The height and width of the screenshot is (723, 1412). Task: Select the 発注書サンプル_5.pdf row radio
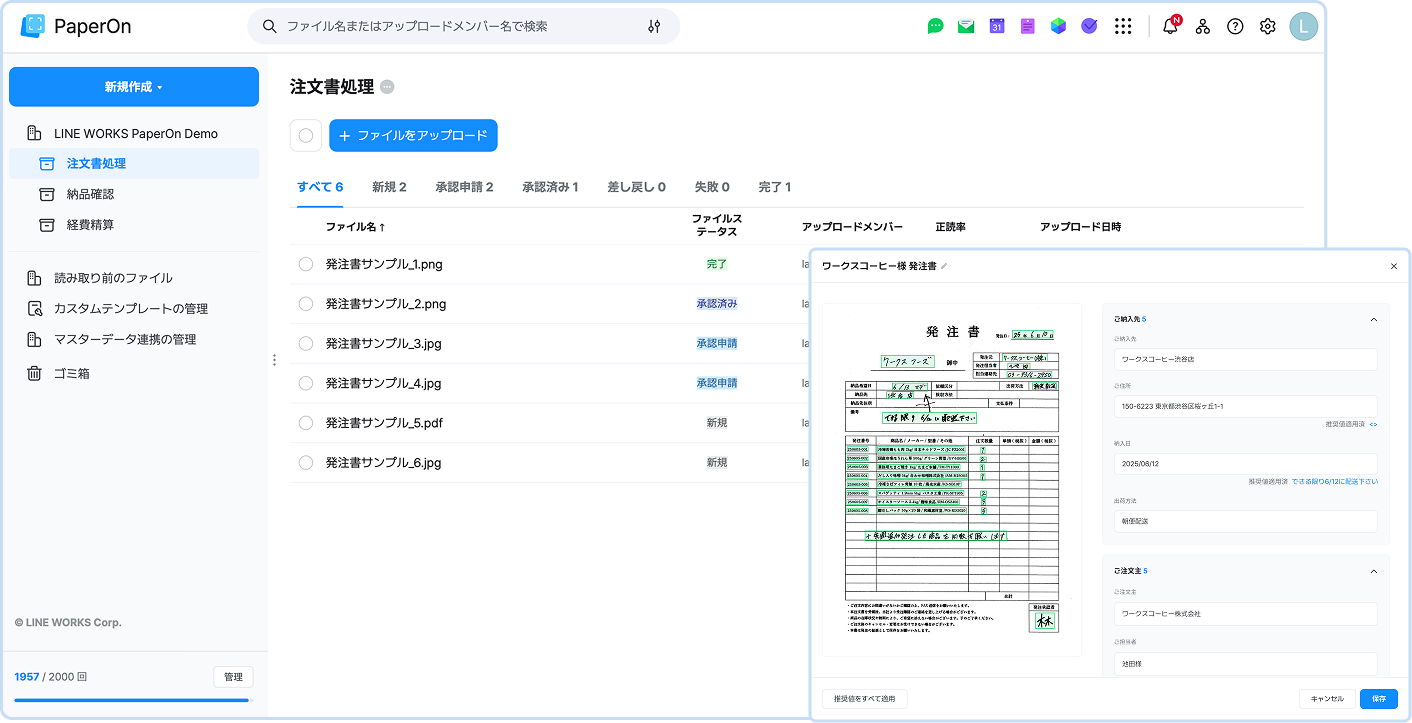coord(306,423)
